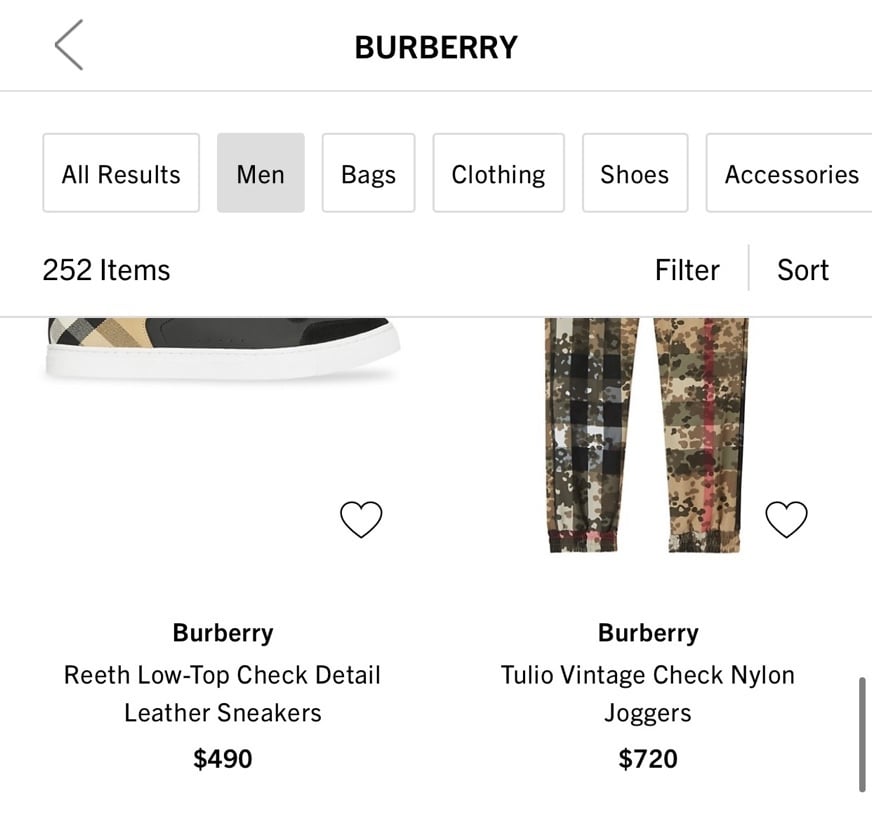The image size is (872, 829).
Task: Open Reeth Low-Top Check Detail Leather Sneakers title
Action: tap(222, 694)
